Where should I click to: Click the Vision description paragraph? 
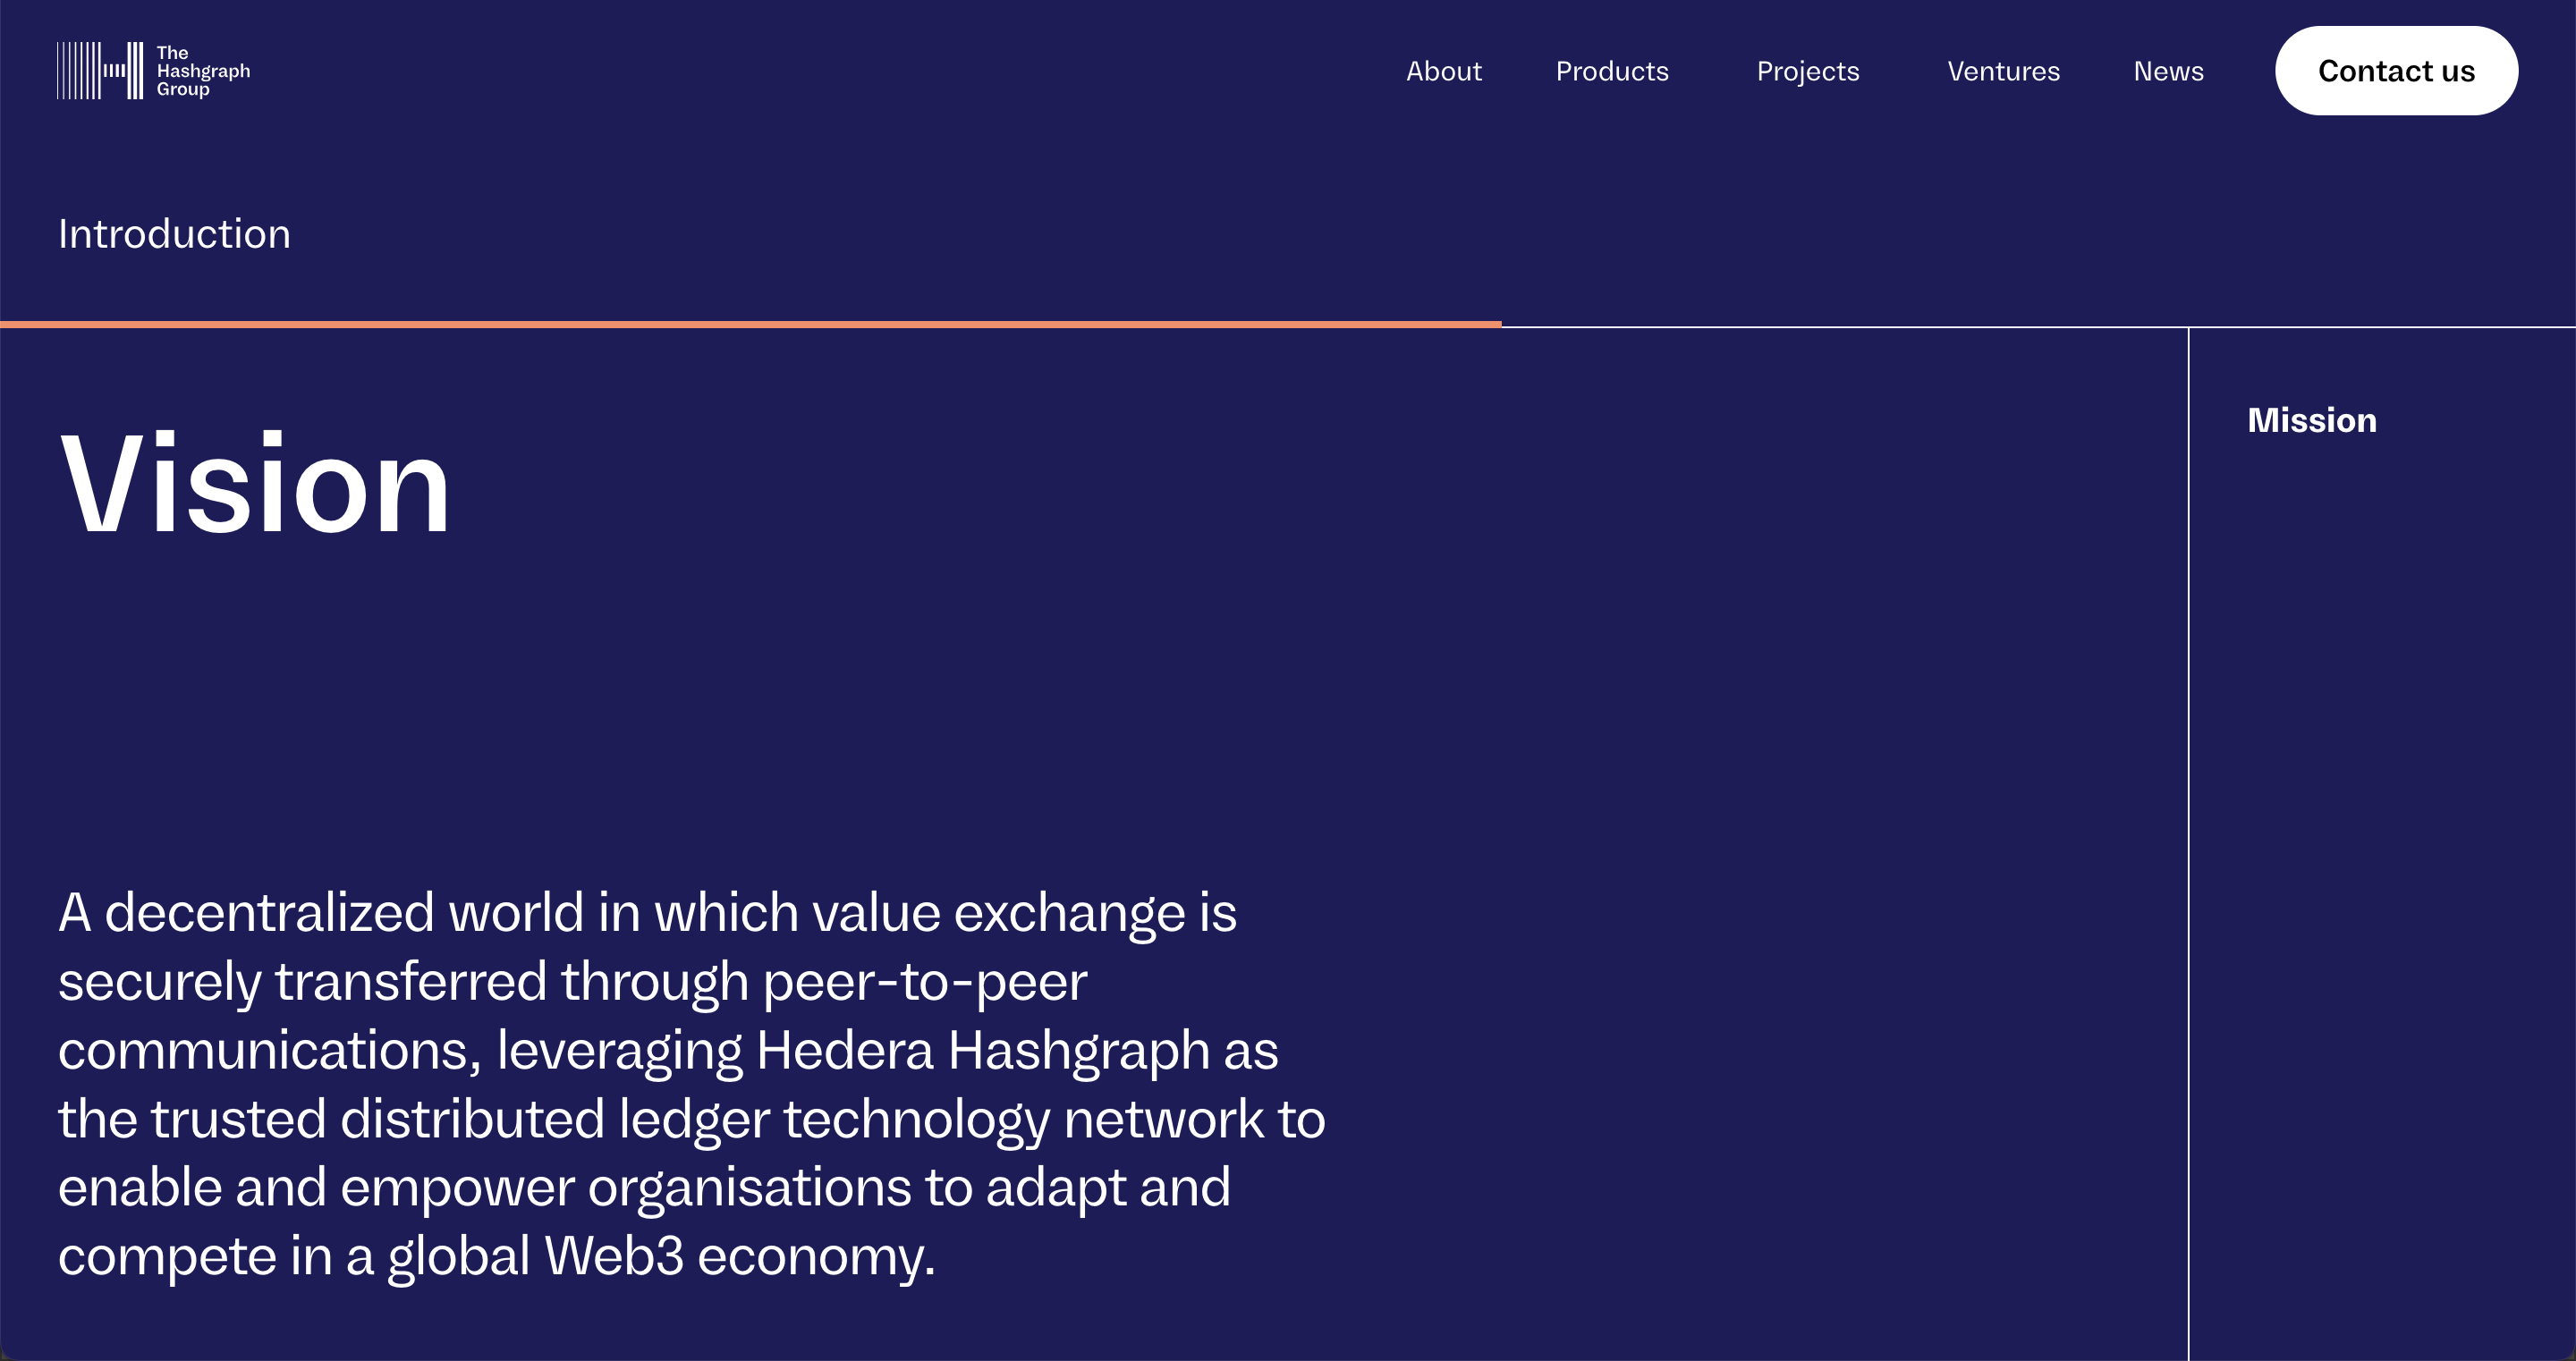pos(690,1084)
